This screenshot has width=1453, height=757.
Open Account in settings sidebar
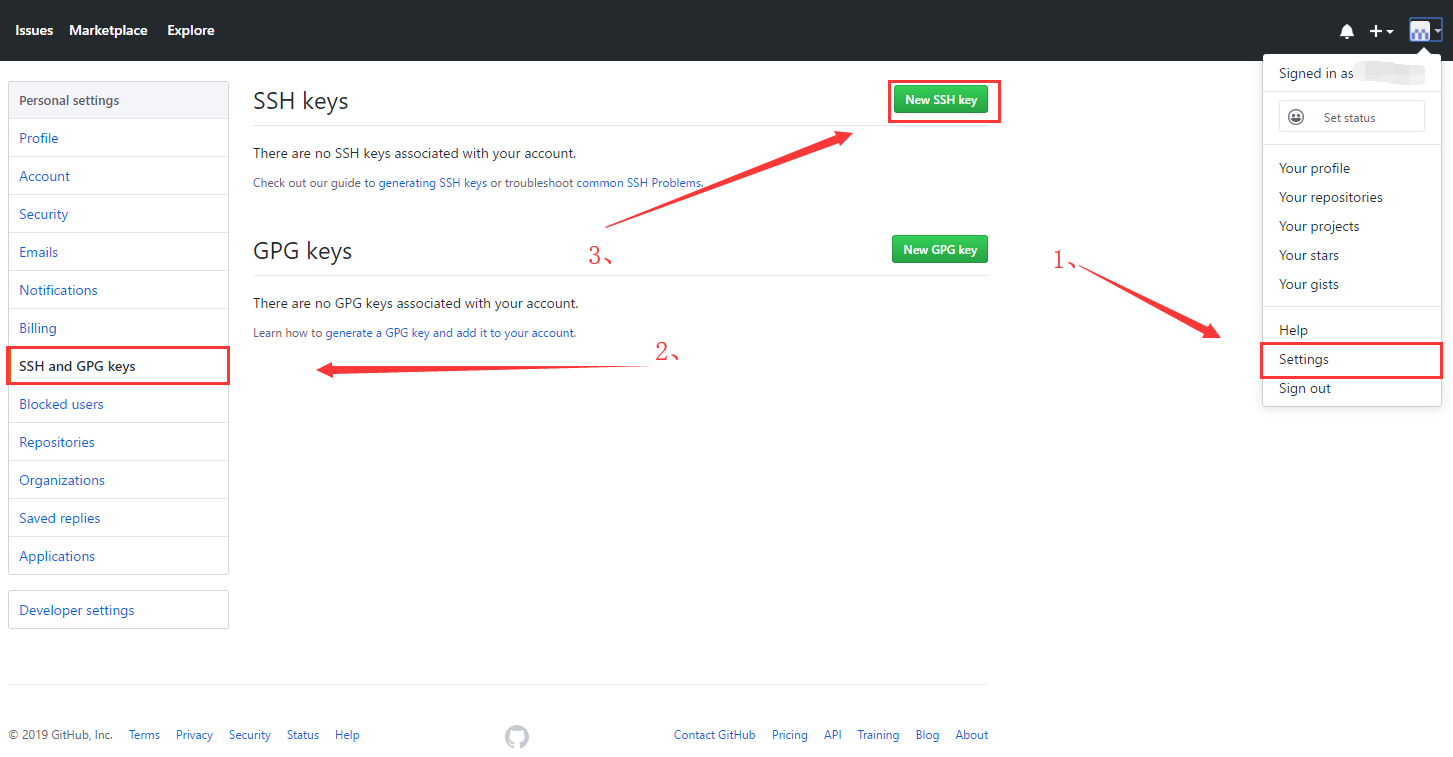coord(118,176)
